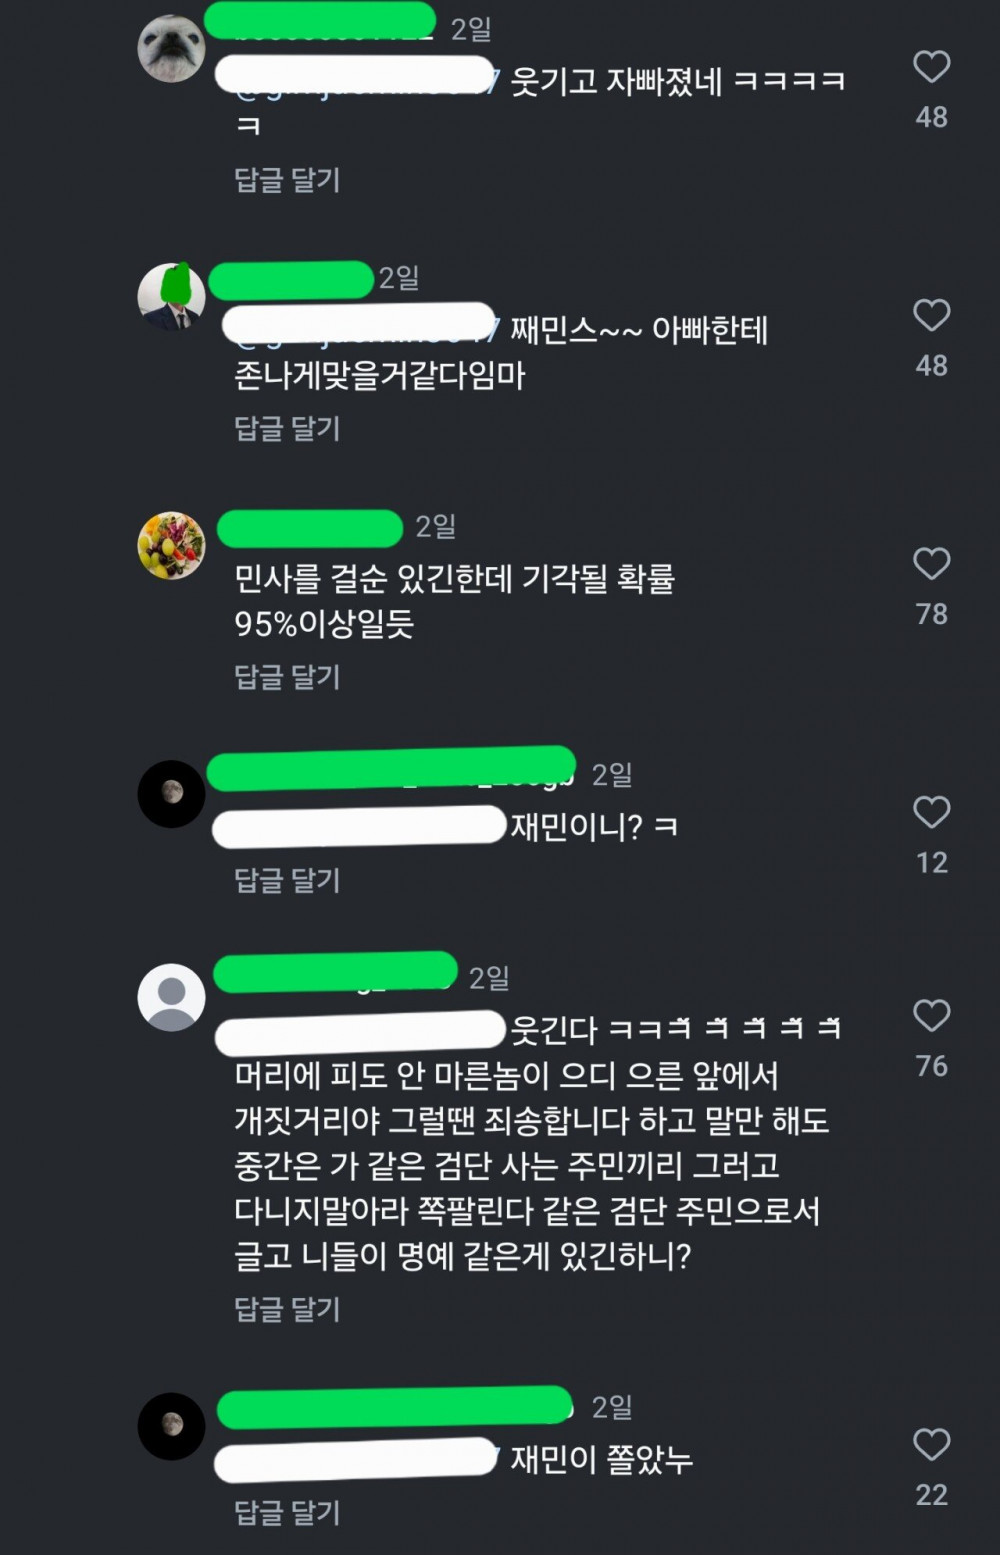
Task: Tap 답글 달기 under '재민이 쫄았누'
Action: tap(287, 1513)
